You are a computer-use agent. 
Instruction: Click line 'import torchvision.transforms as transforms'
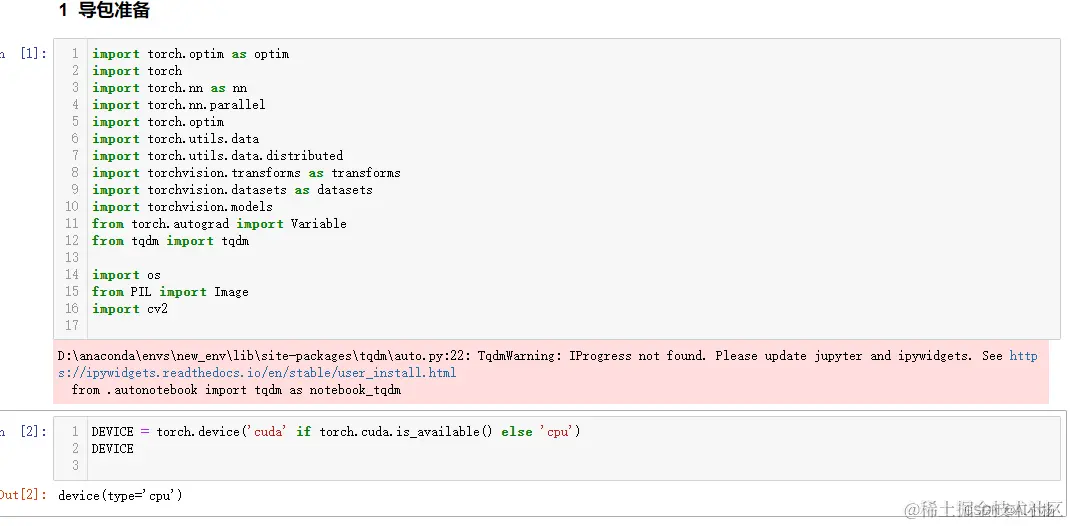pyautogui.click(x=246, y=173)
